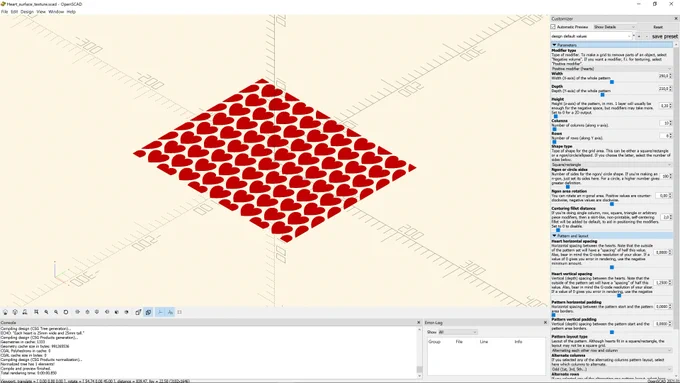680x383 pixels.
Task: Switch to Right view icon
Action: (78, 312)
